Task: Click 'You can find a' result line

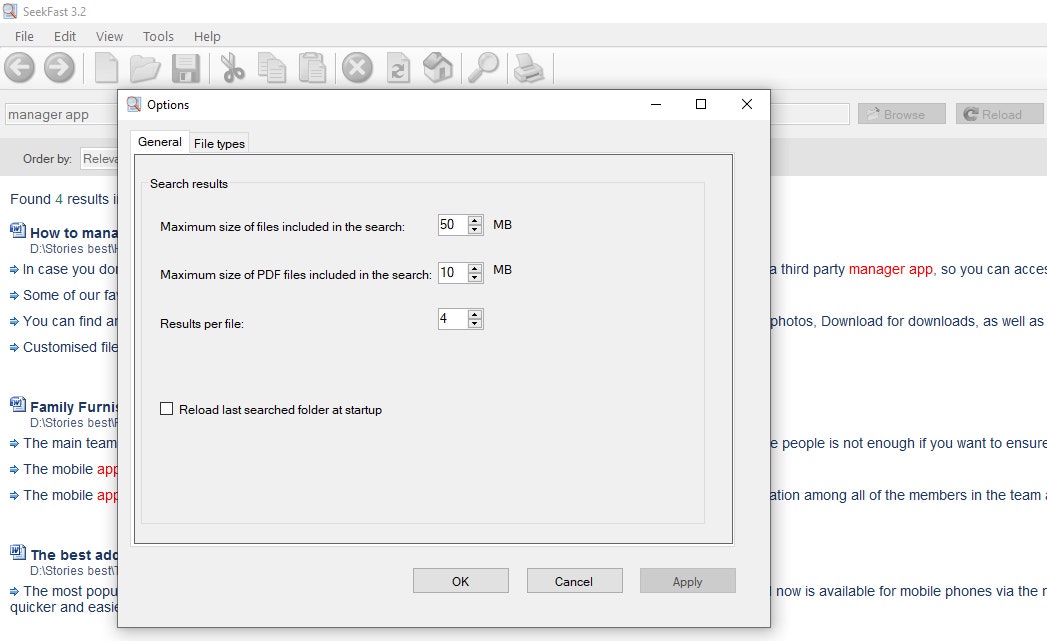Action: click(70, 321)
